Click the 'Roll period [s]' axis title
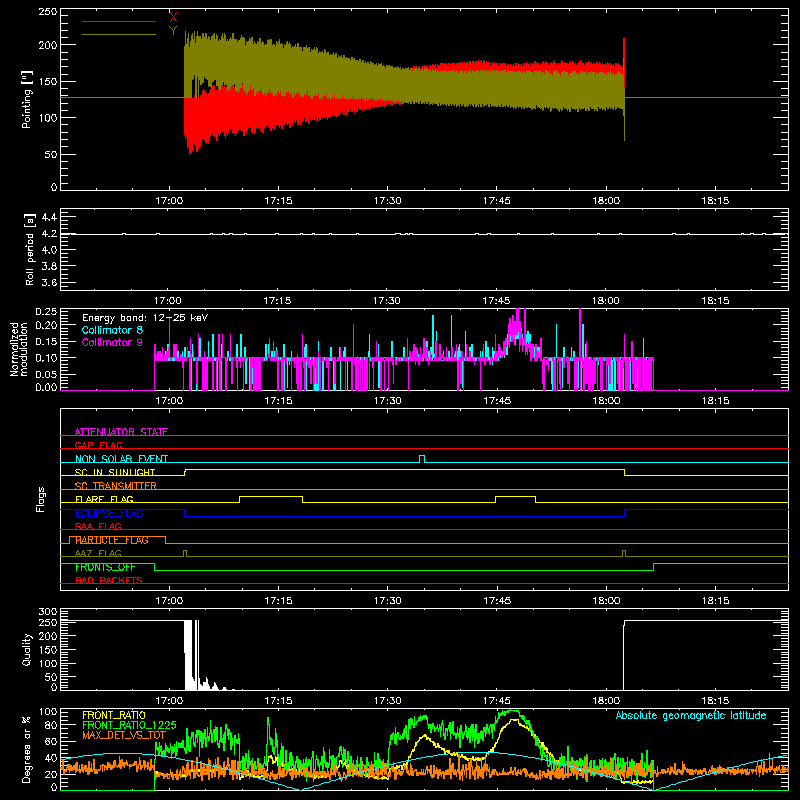Screen dimensions: 800x800 click(x=29, y=249)
